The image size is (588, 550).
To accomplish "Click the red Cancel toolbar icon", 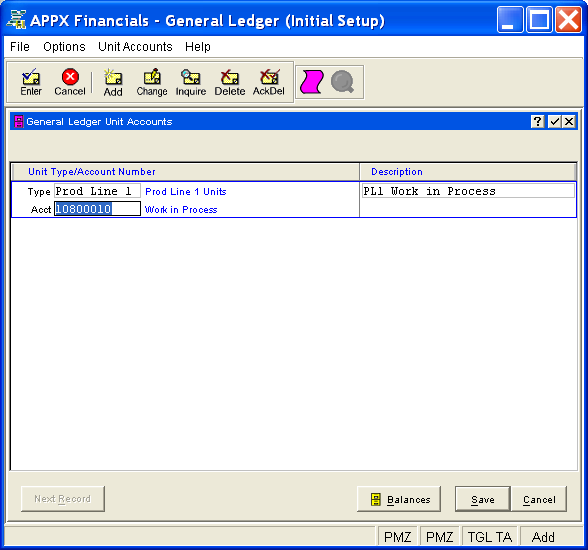I will point(70,82).
